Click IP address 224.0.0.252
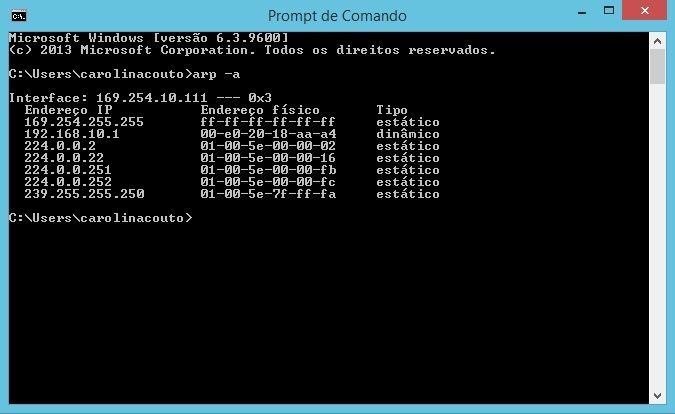This screenshot has width=675, height=414. [68, 182]
